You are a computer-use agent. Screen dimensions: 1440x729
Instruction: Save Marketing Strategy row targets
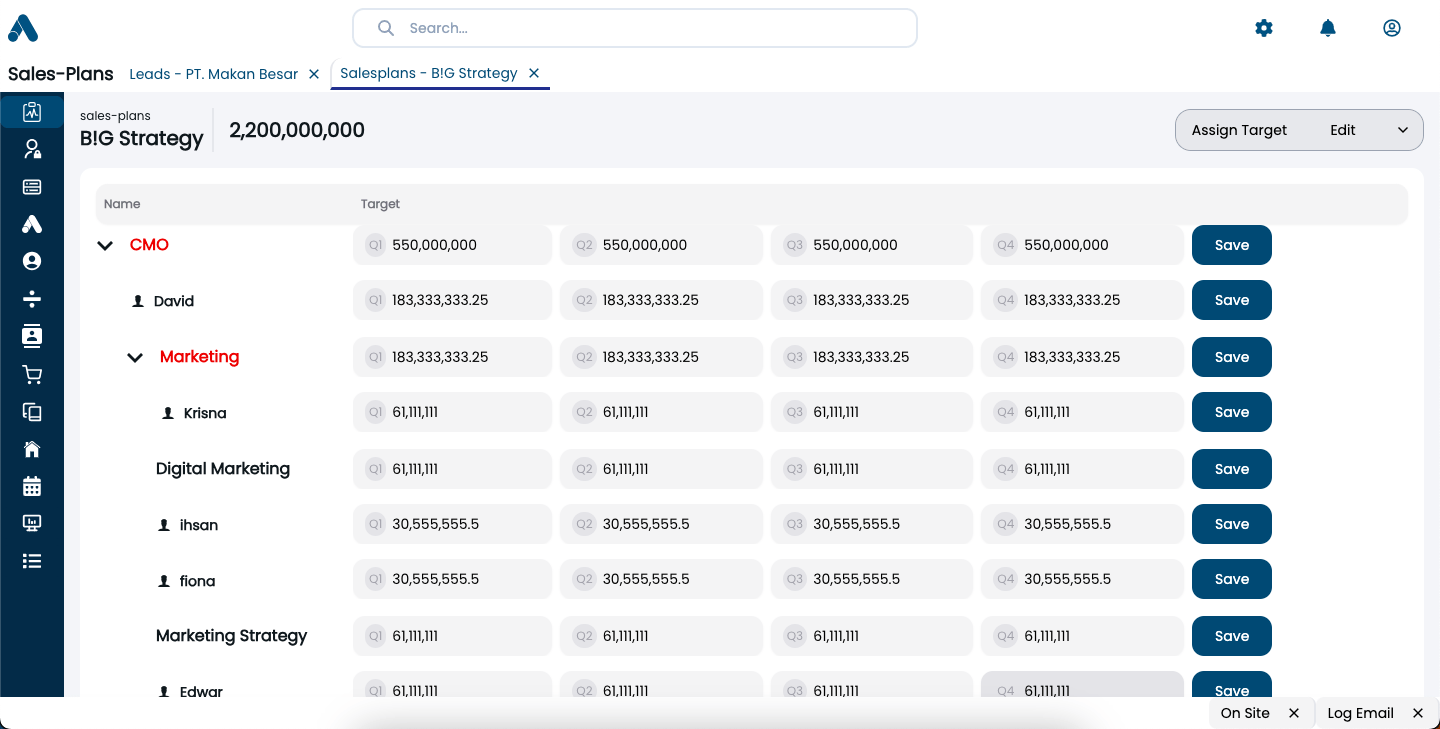[x=1232, y=636]
